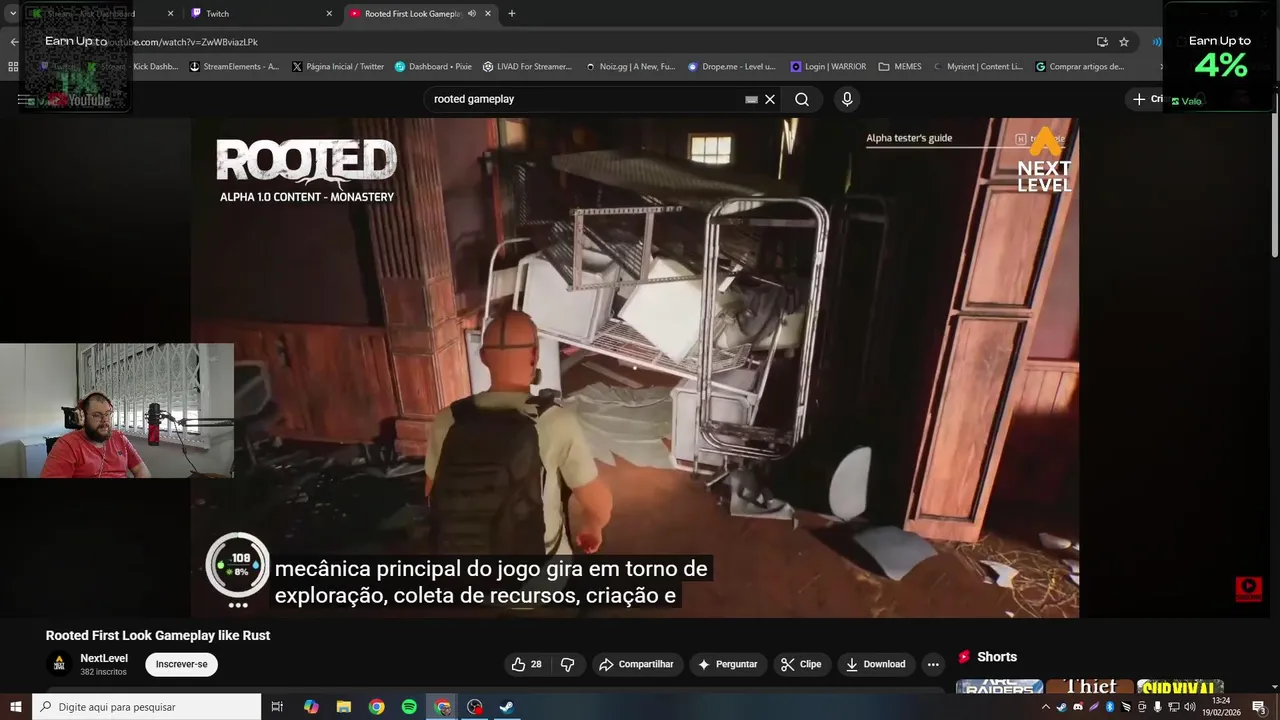Show hidden tray icons with the chevron
The image size is (1280, 720).
tap(1046, 707)
